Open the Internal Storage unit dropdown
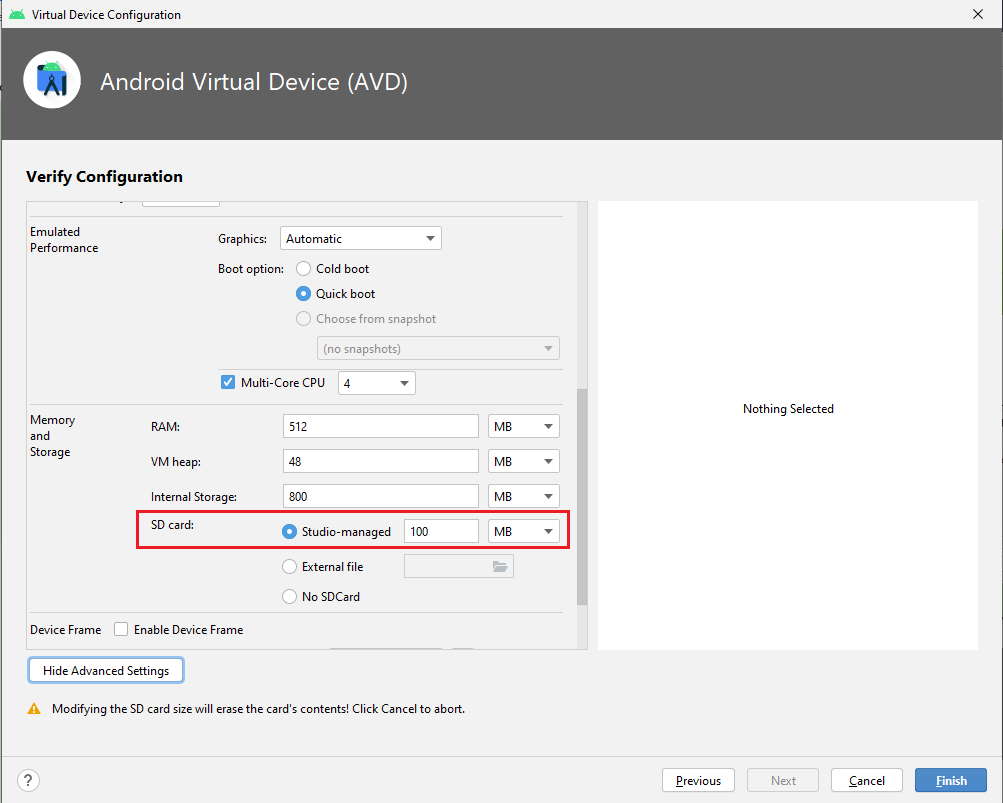This screenshot has height=803, width=1003. pos(524,497)
